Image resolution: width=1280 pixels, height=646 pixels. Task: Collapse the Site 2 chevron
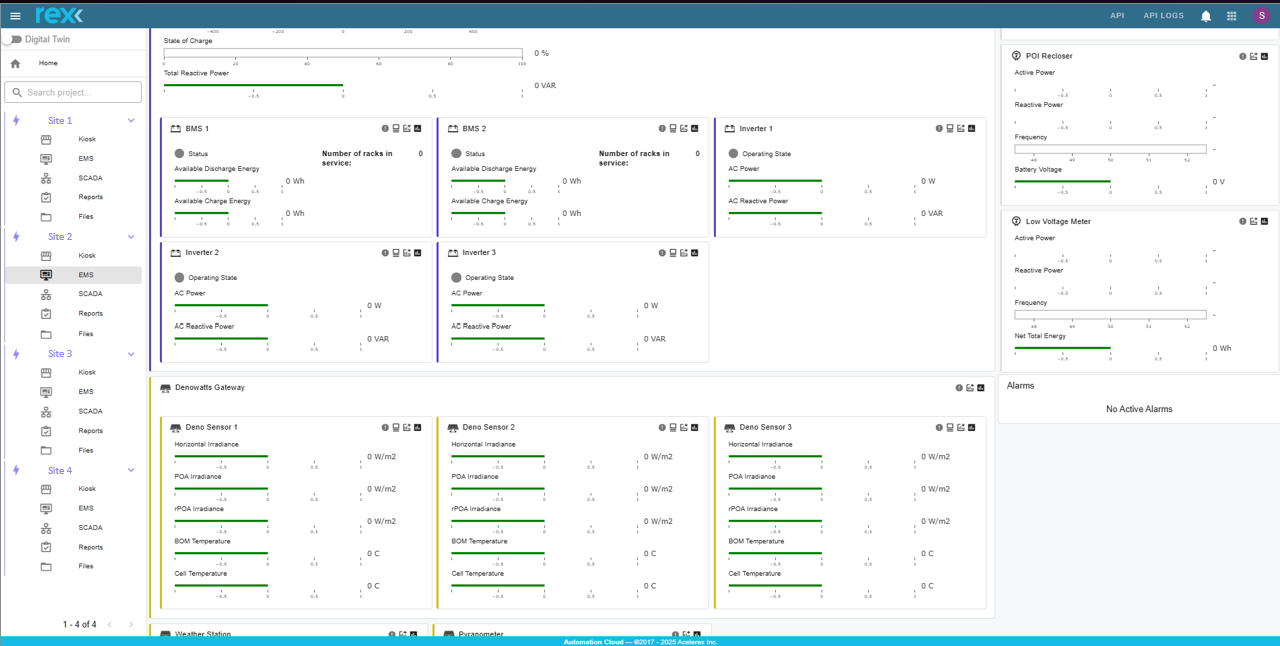coord(131,237)
